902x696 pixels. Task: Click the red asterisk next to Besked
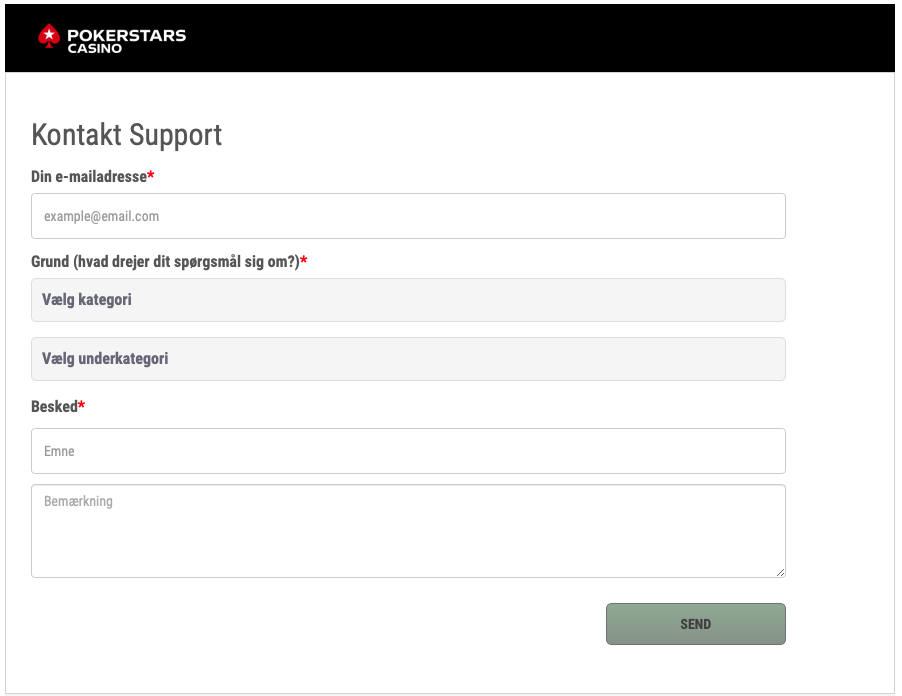point(82,406)
